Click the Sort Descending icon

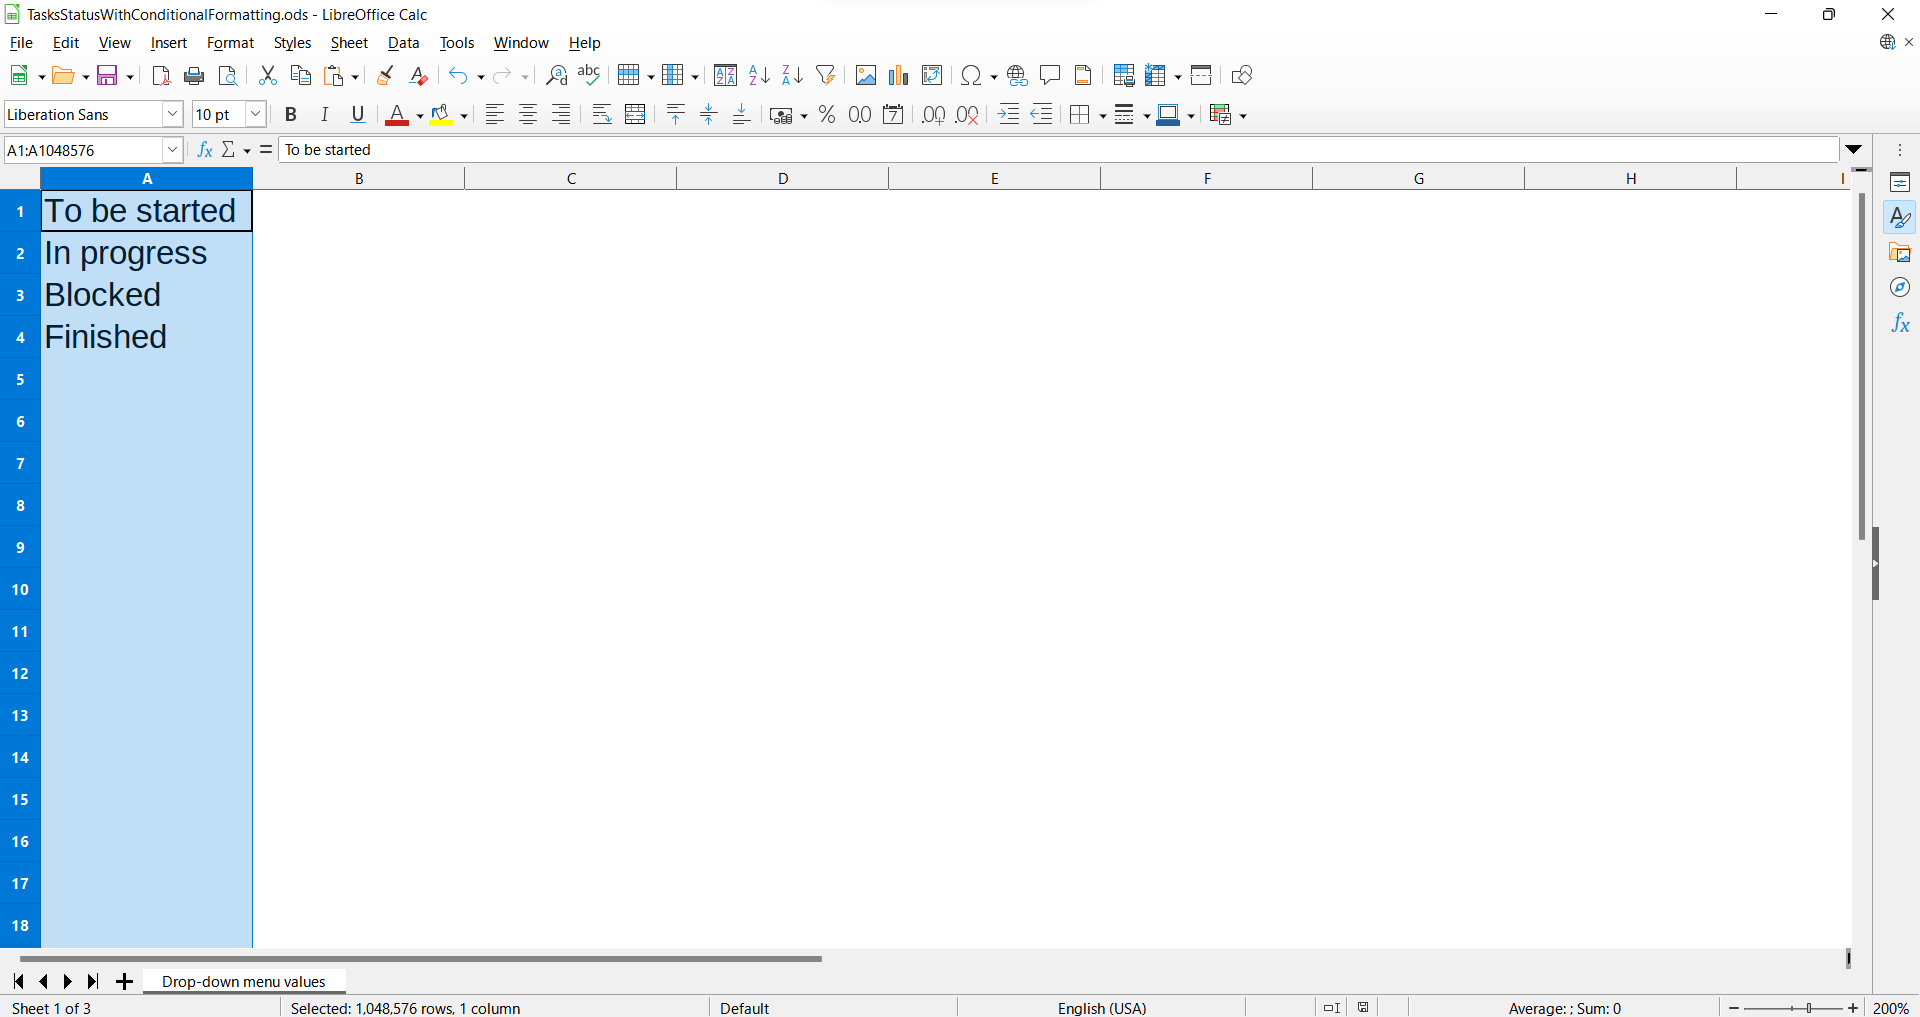click(x=792, y=76)
